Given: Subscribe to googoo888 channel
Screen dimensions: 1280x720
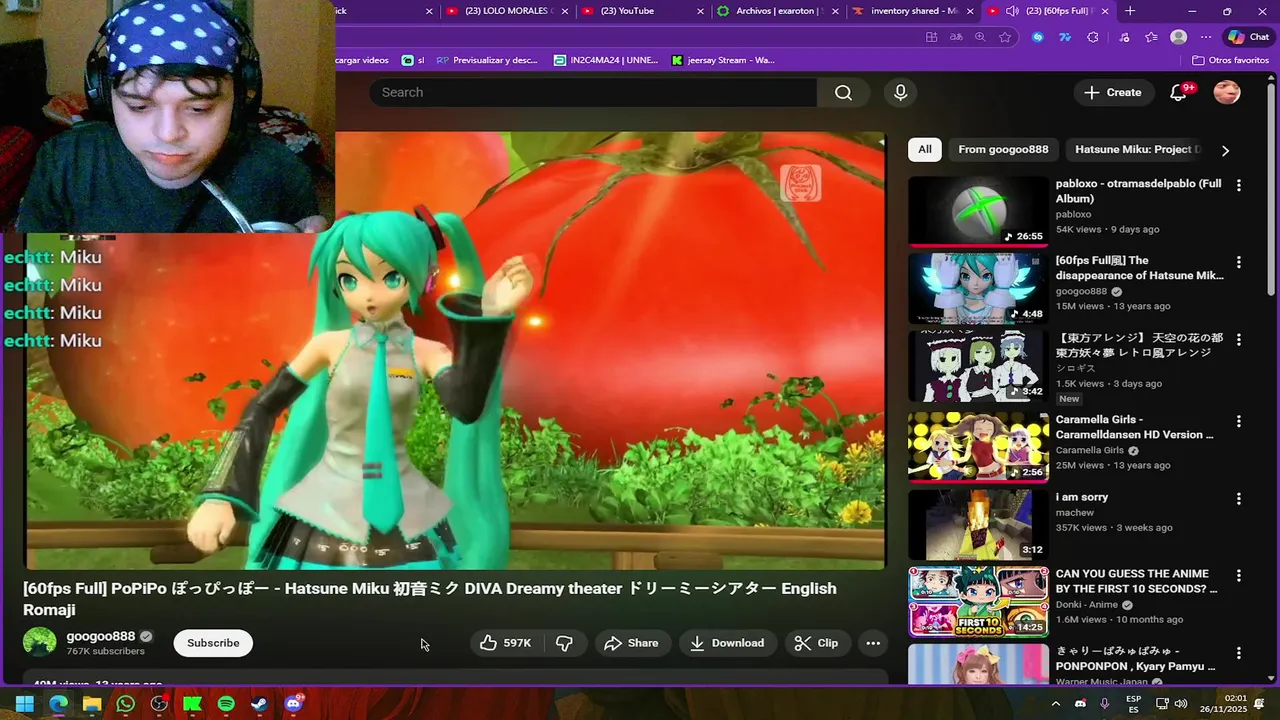Looking at the screenshot, I should (213, 643).
